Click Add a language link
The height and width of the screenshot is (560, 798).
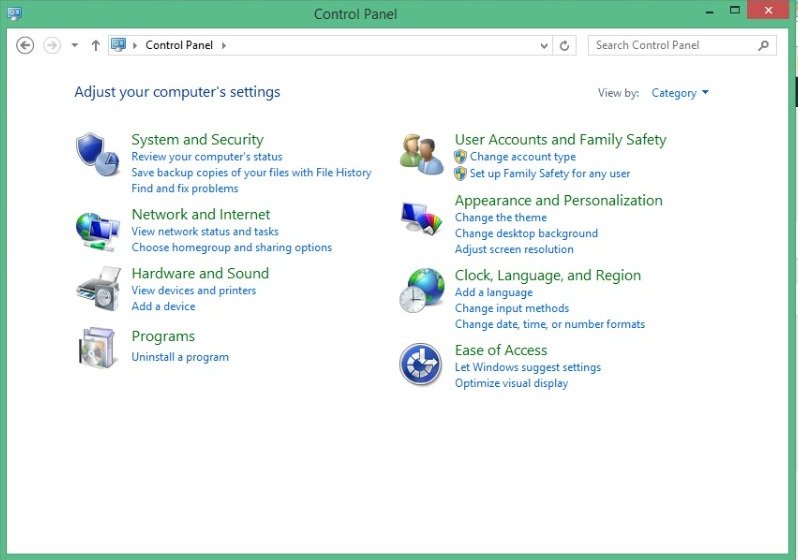pyautogui.click(x=494, y=292)
